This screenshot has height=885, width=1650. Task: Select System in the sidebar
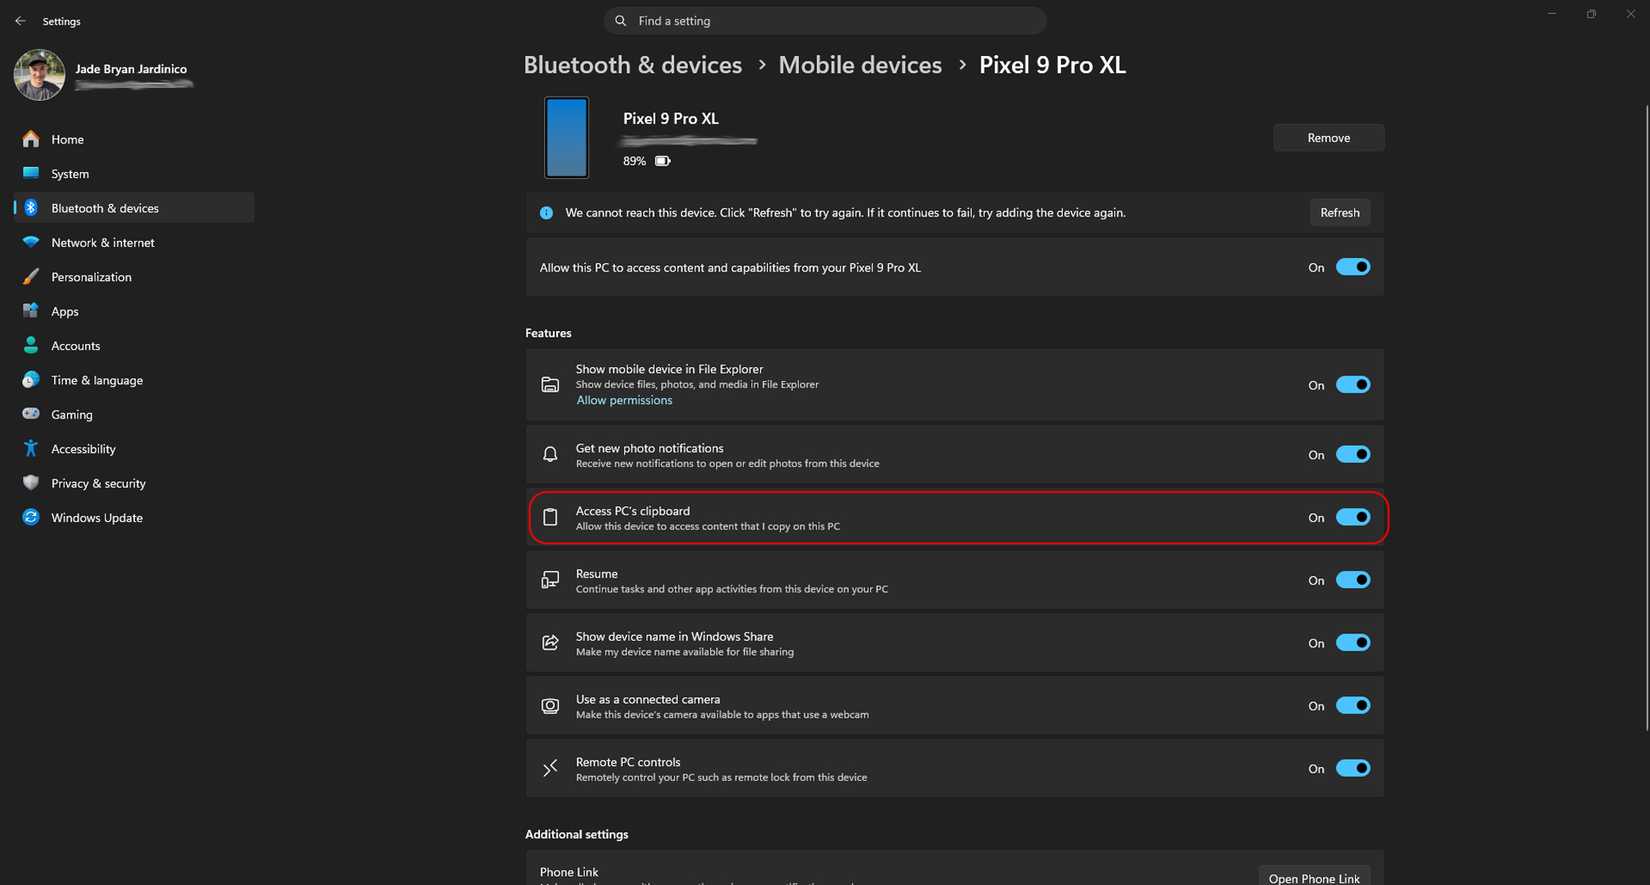134,173
